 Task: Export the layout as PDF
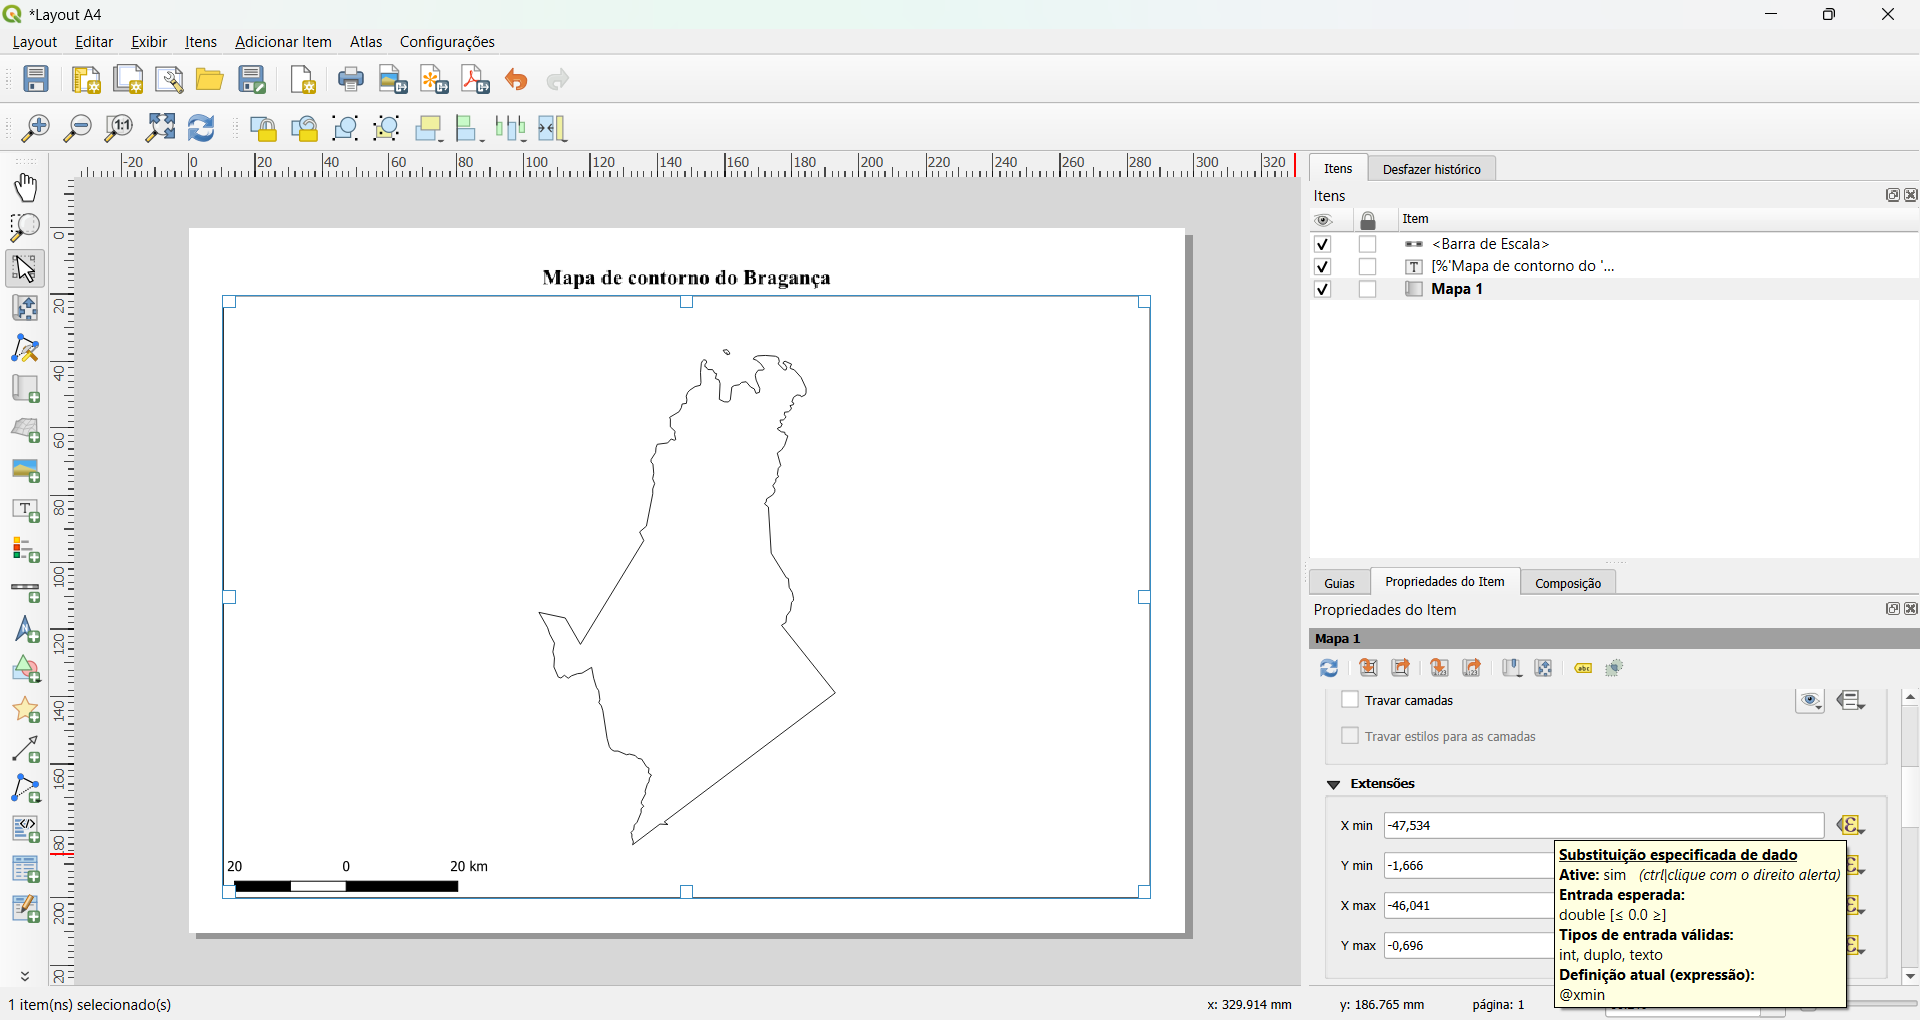474,79
